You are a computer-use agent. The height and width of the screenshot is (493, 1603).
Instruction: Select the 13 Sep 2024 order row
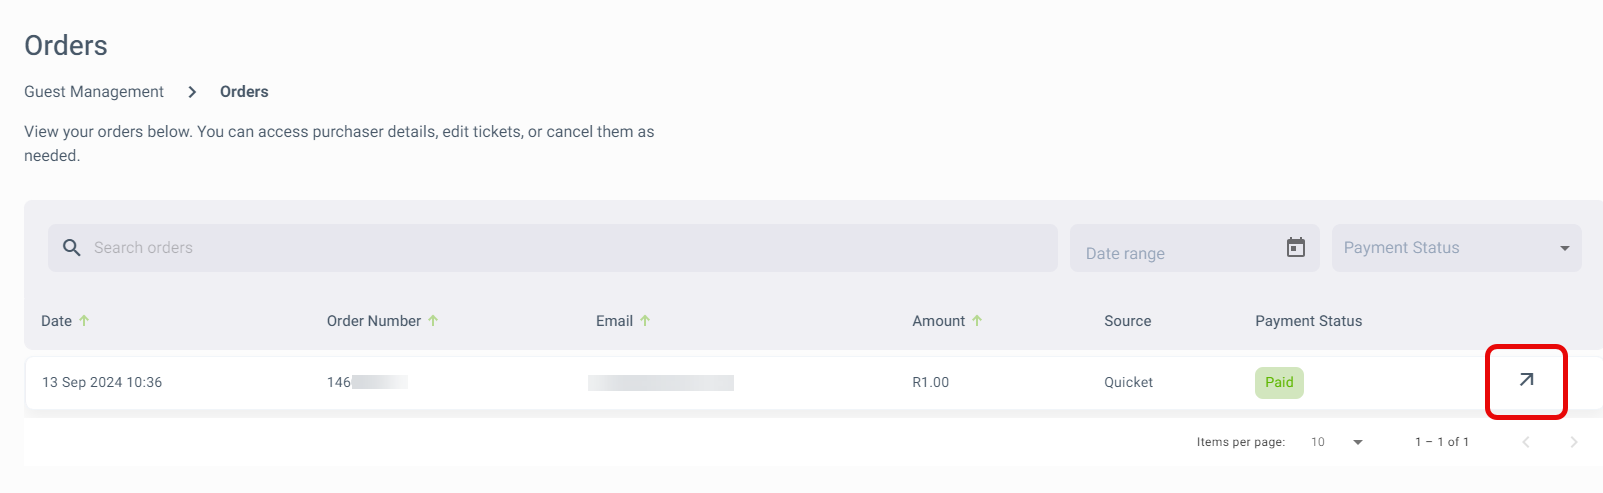[x=813, y=383]
